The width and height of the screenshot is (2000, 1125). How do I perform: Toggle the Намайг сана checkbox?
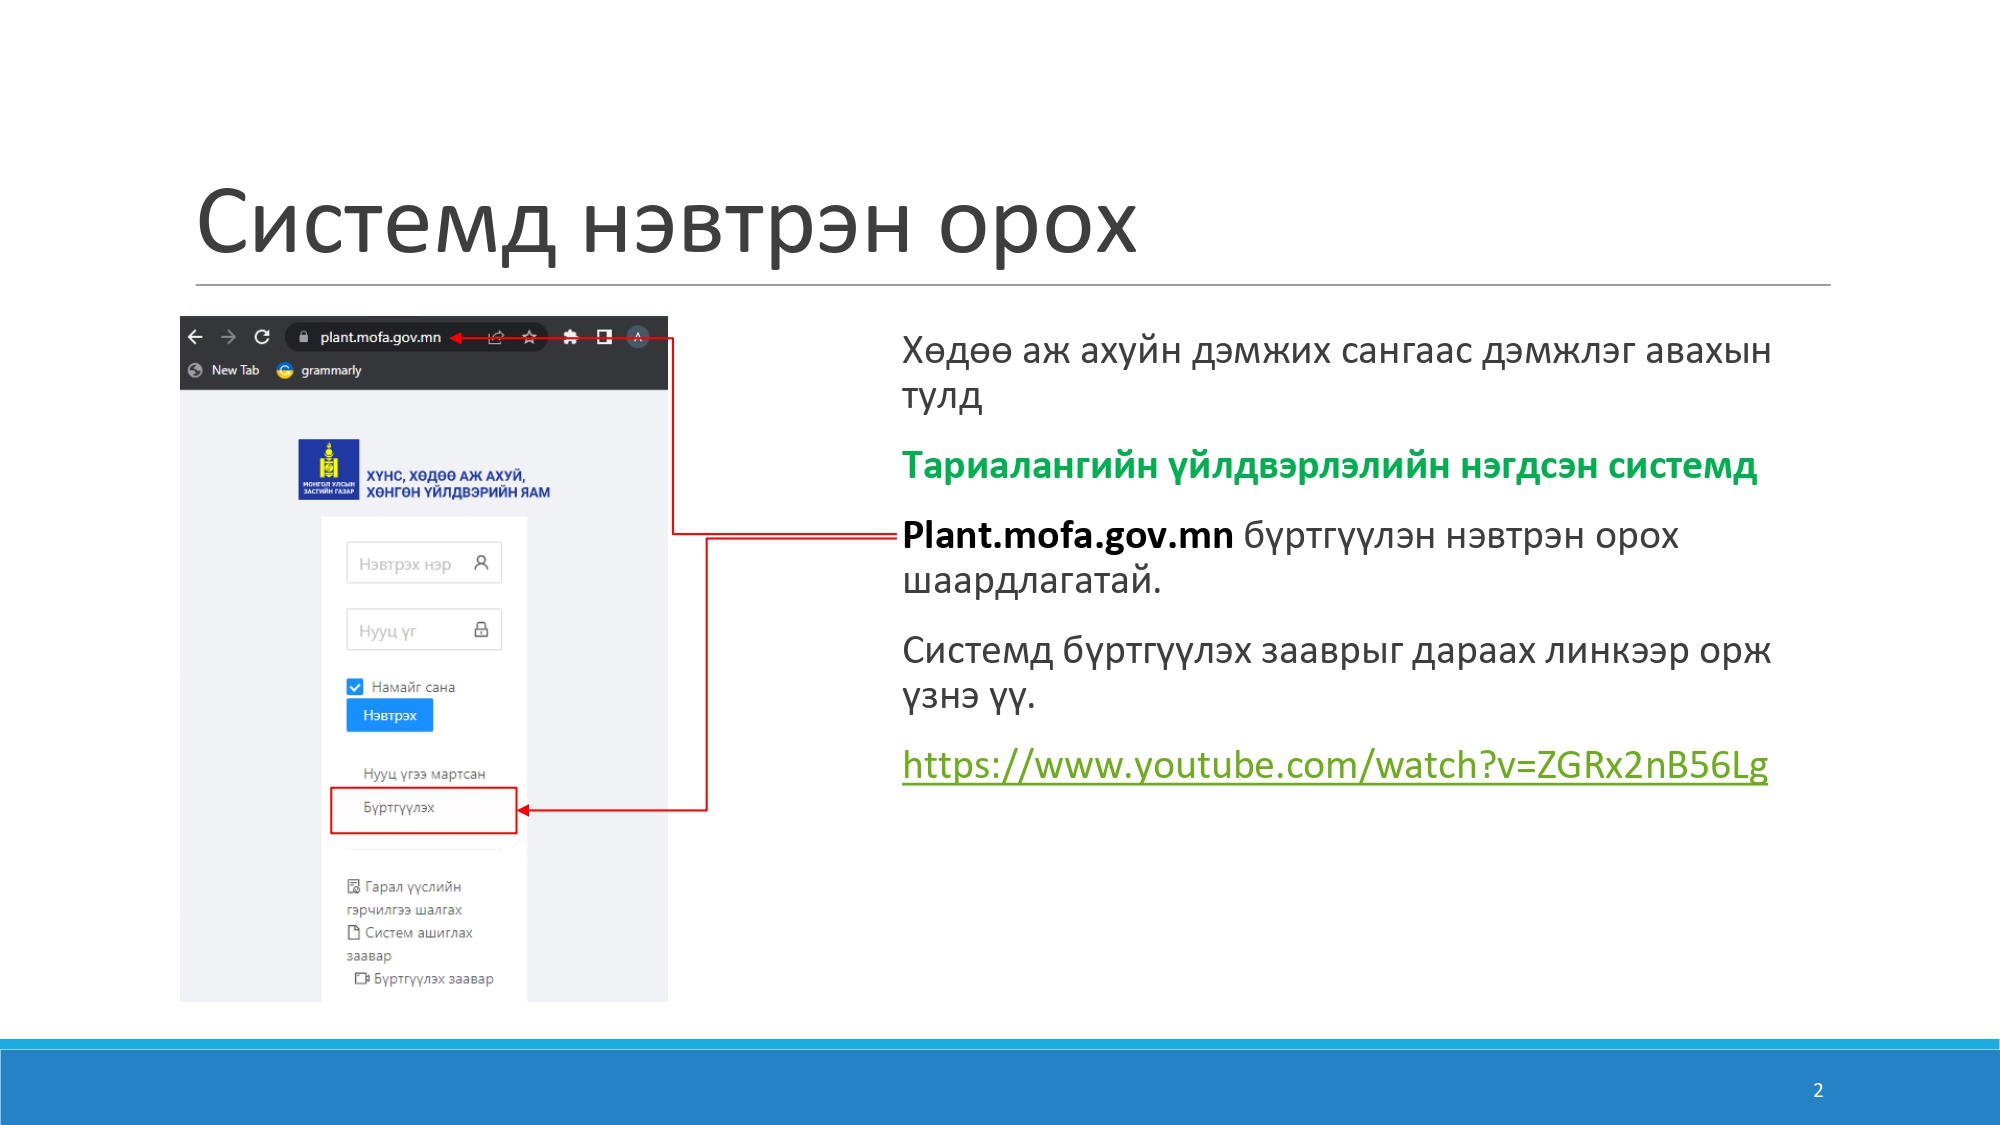click(355, 687)
